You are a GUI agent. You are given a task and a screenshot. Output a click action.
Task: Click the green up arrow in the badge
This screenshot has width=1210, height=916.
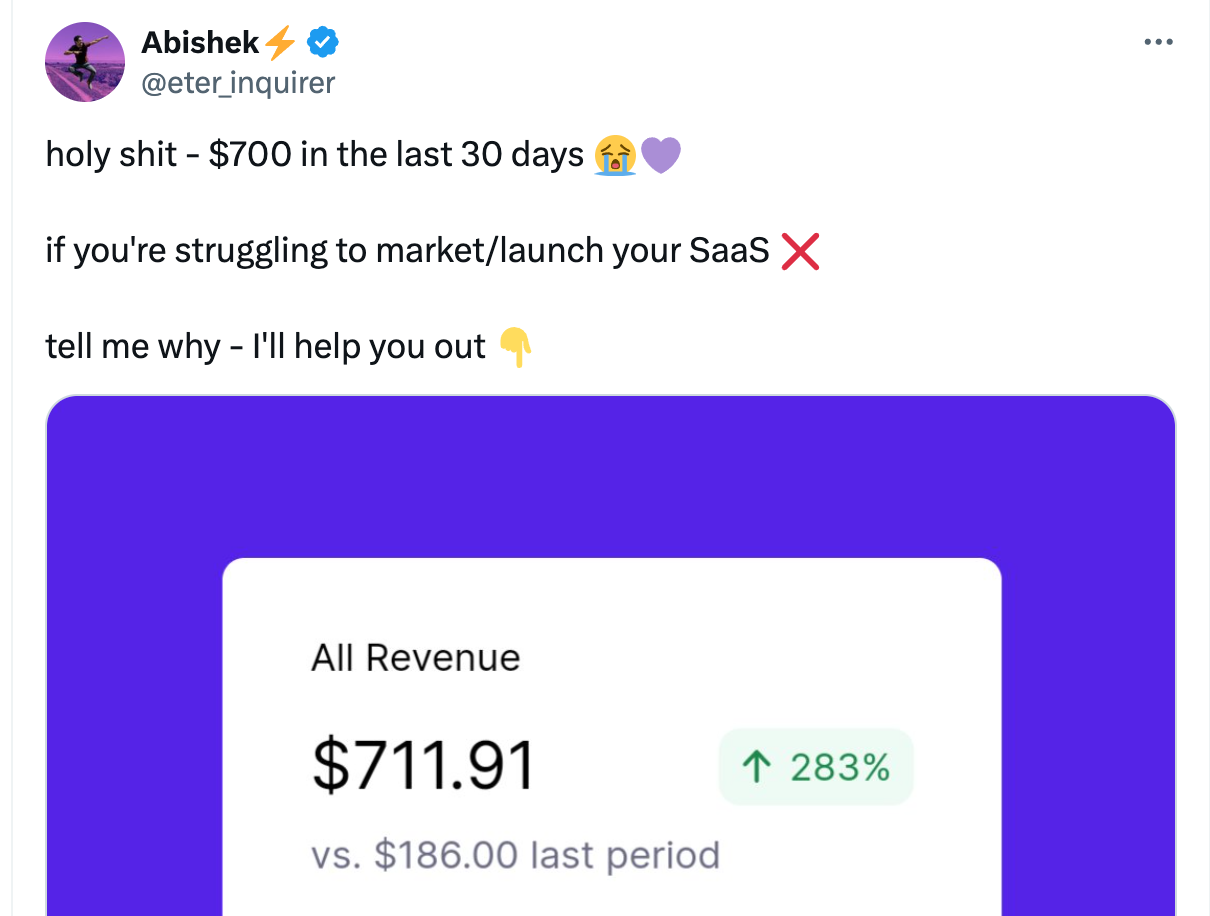pyautogui.click(x=756, y=768)
